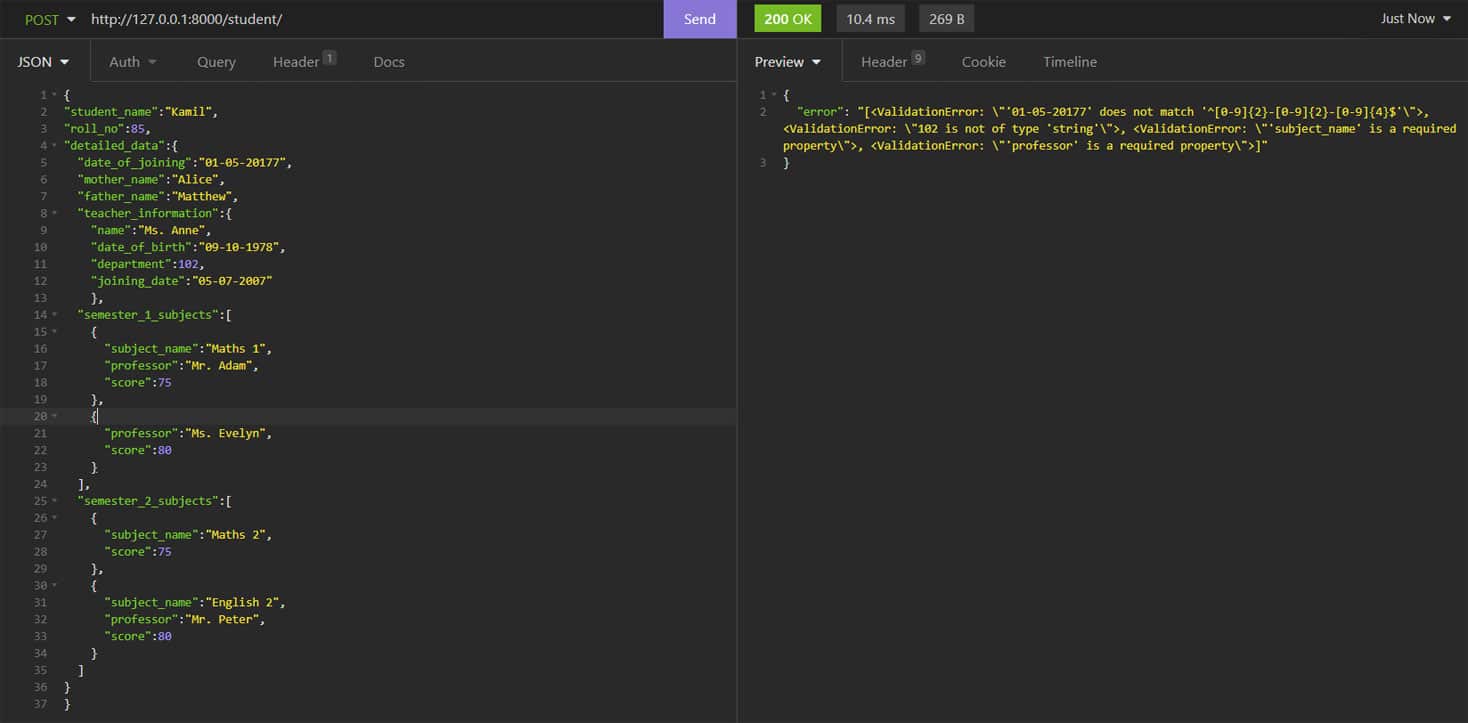Open the response Header tab with 9 badge
This screenshot has width=1468, height=723.
coord(892,62)
